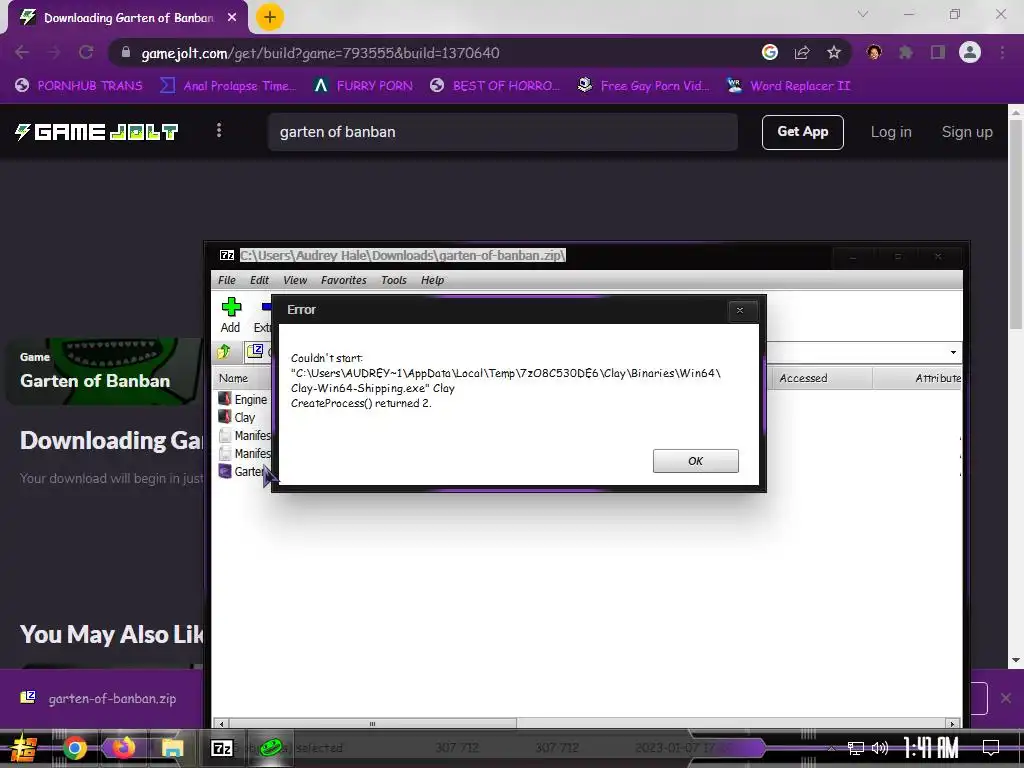
Task: Open File Explorer from the taskbar
Action: (x=172, y=748)
